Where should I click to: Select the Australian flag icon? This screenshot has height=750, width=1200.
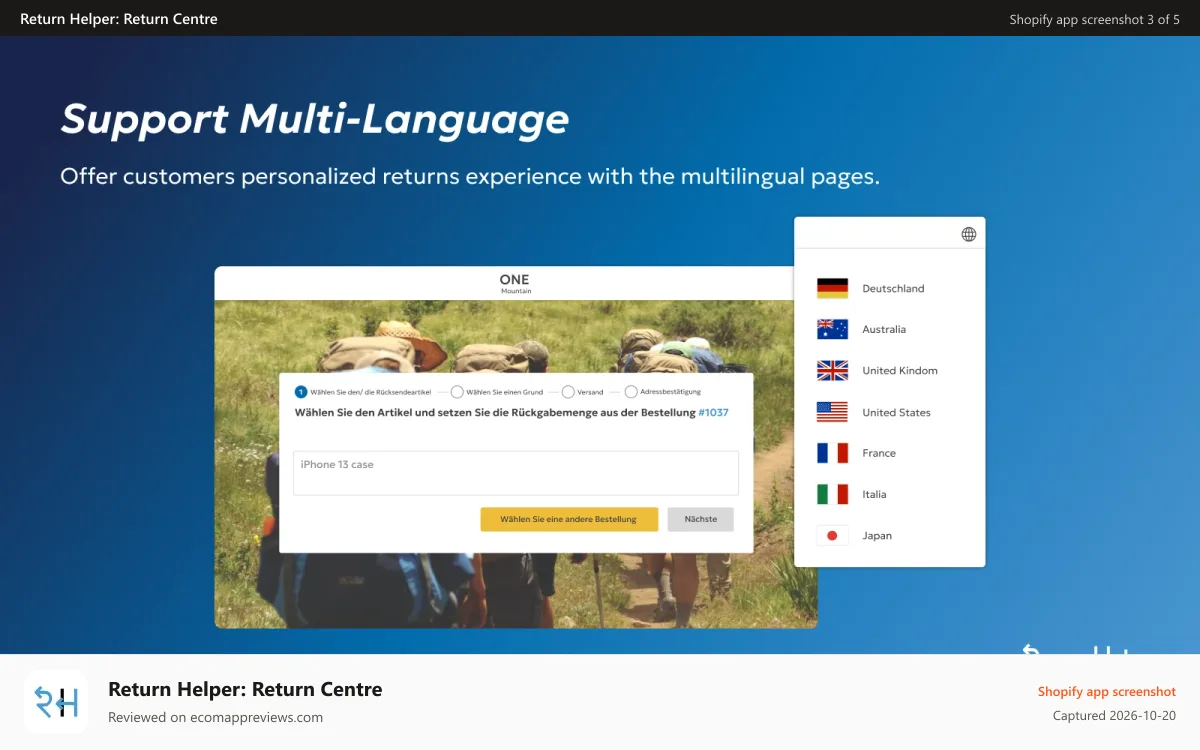coord(832,329)
